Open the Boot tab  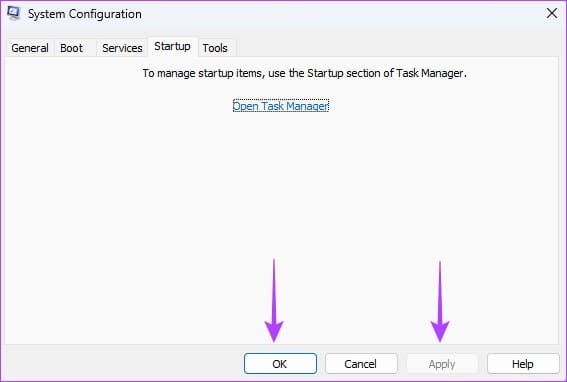pos(72,48)
